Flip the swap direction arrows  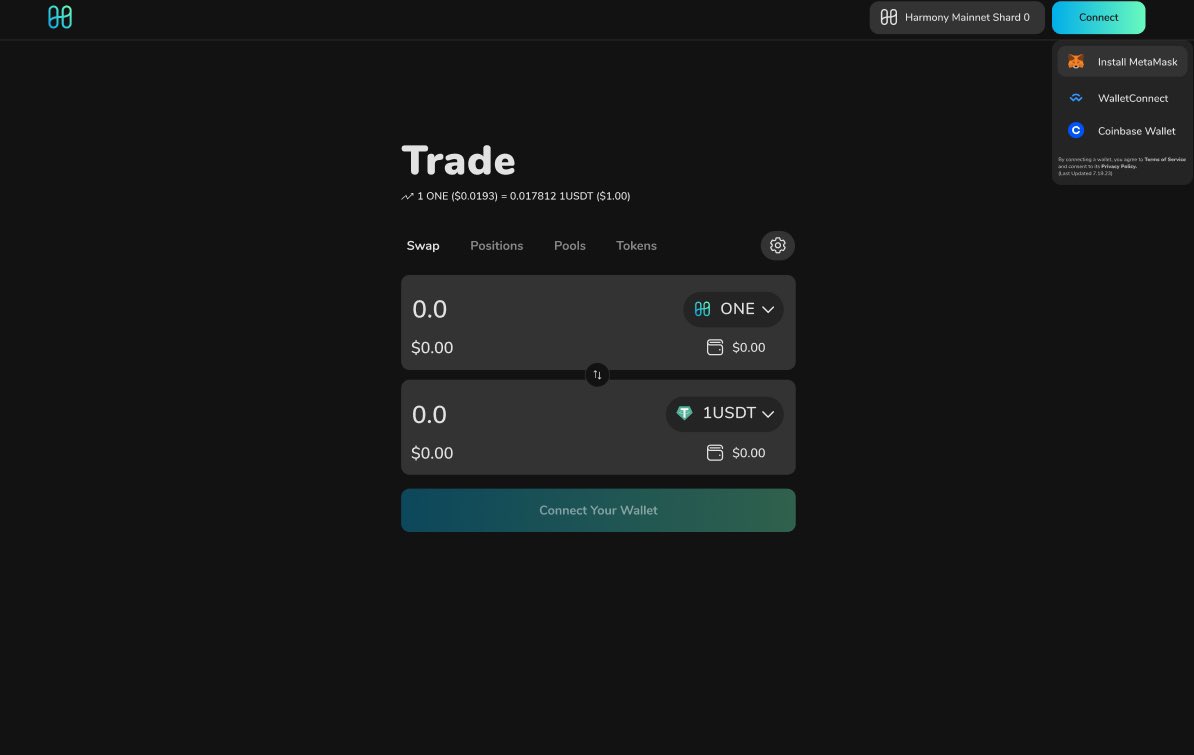click(597, 375)
